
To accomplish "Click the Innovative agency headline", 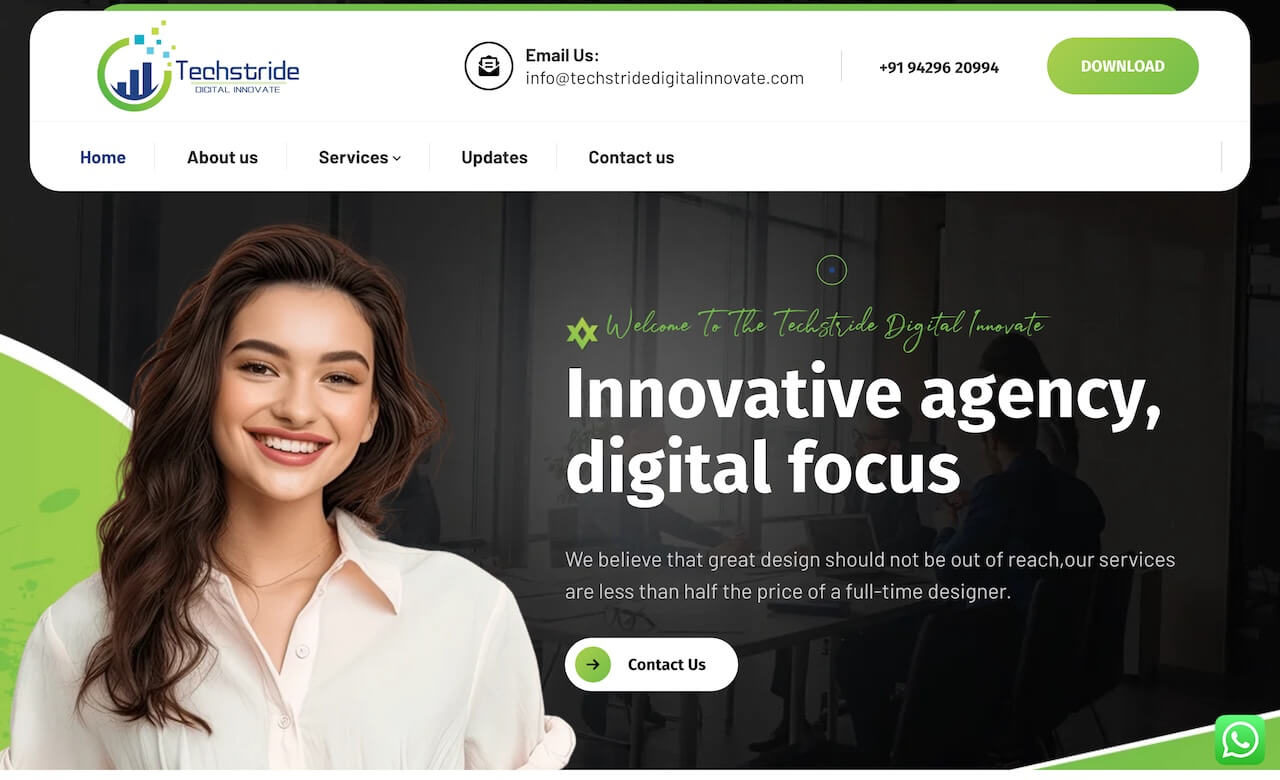I will tap(863, 431).
